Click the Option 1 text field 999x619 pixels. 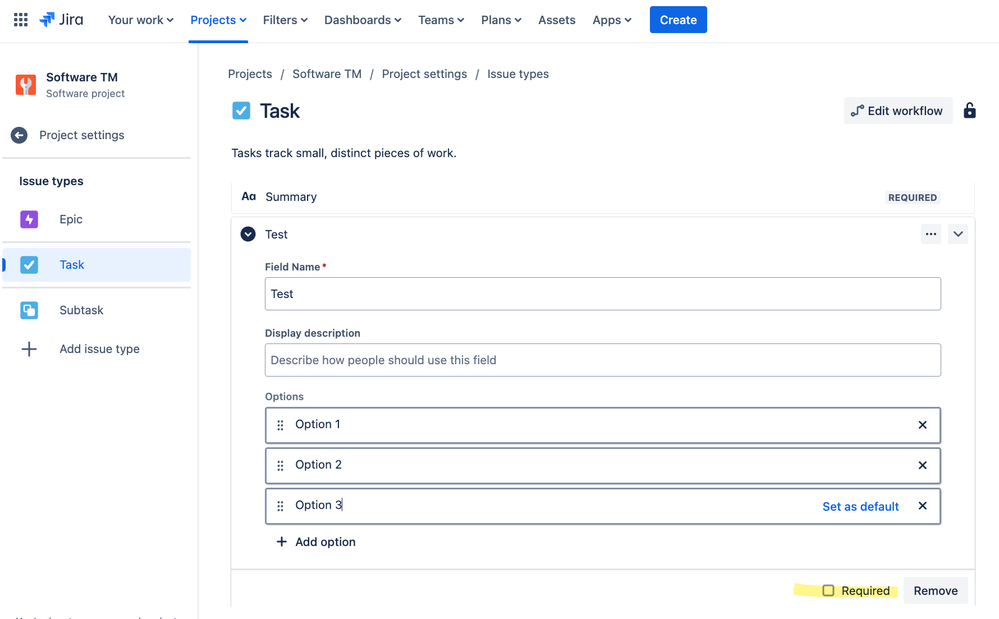point(603,425)
